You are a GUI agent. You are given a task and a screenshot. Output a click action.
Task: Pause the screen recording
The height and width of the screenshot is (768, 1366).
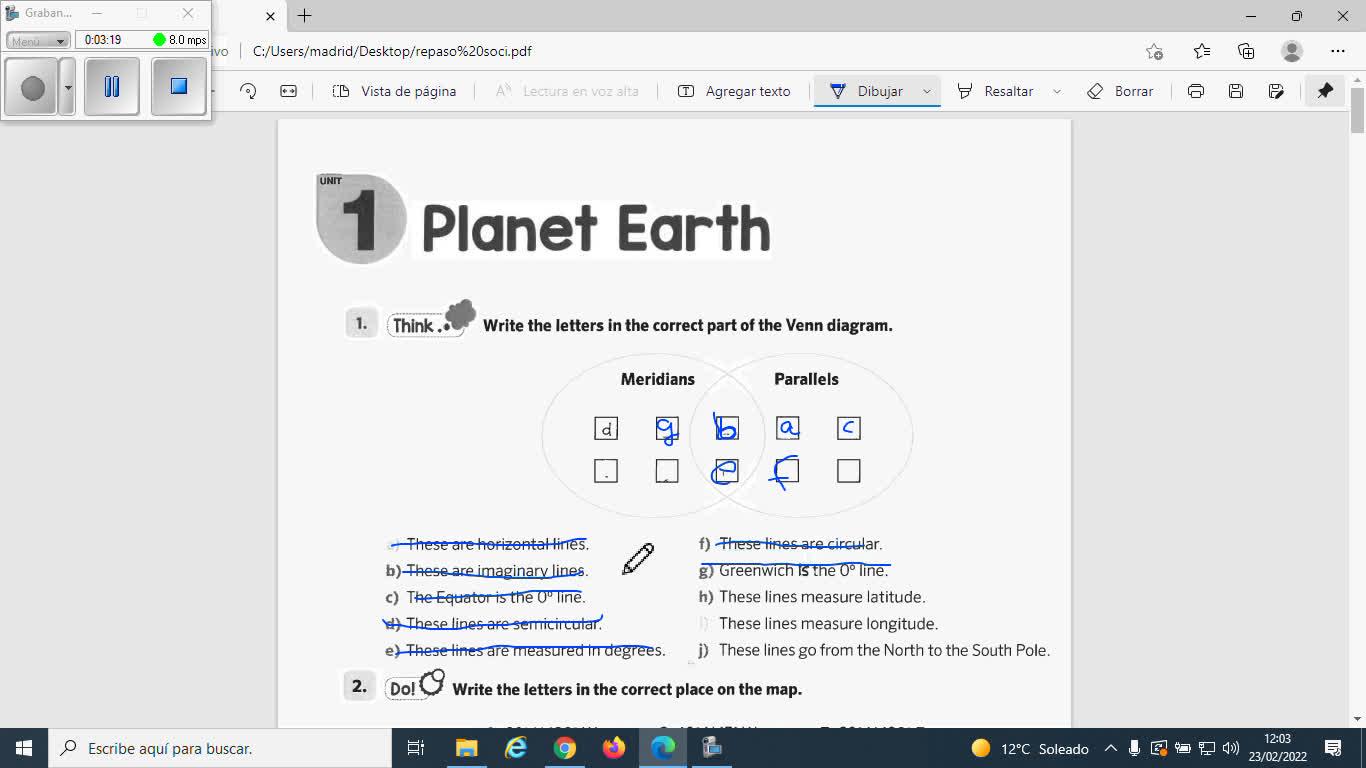pyautogui.click(x=111, y=87)
